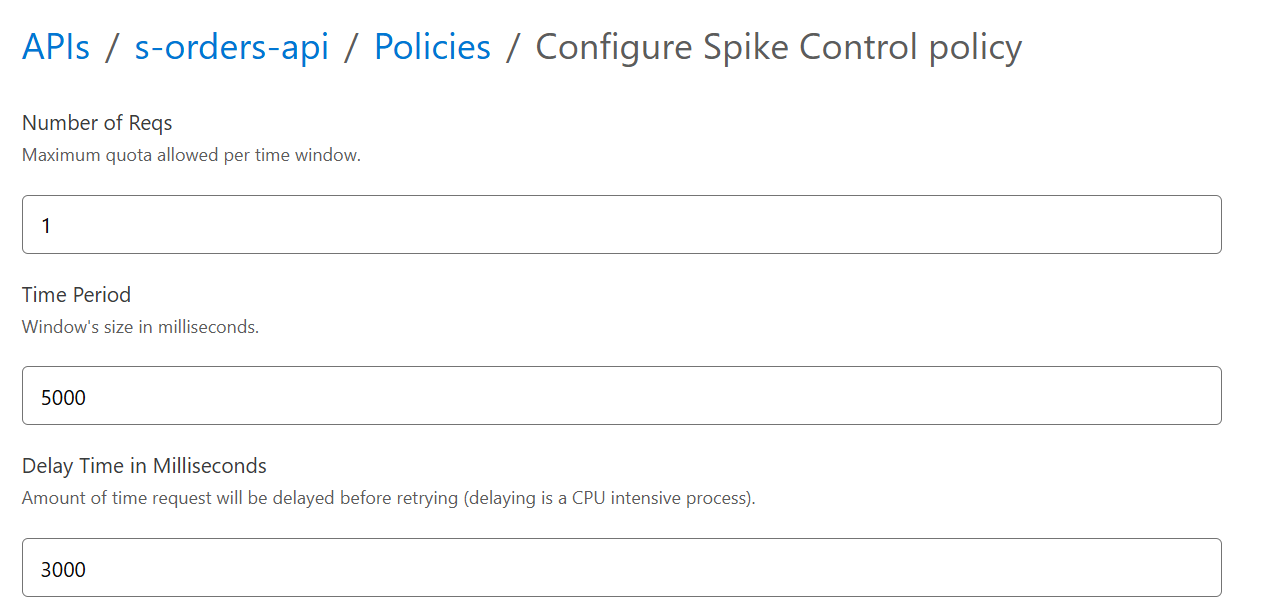
Task: Go to the APIs breadcrumb link
Action: [x=56, y=47]
